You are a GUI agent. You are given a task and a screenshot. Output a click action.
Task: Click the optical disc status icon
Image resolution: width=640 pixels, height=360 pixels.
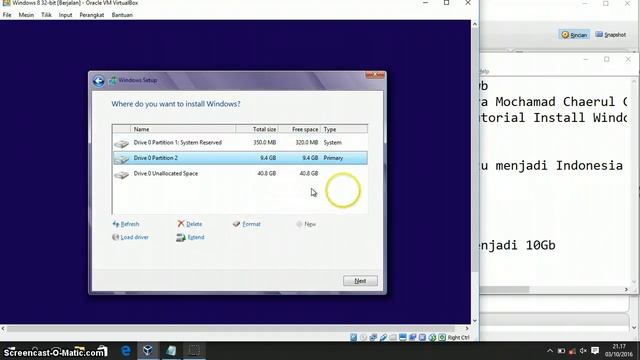tap(363, 338)
